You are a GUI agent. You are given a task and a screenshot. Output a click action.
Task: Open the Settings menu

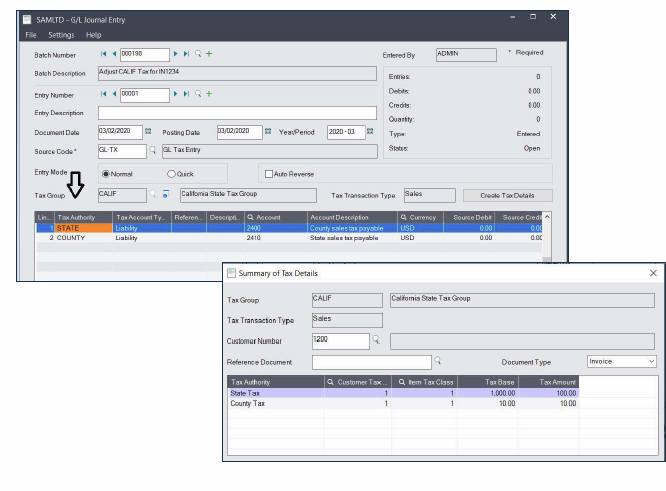(61, 35)
